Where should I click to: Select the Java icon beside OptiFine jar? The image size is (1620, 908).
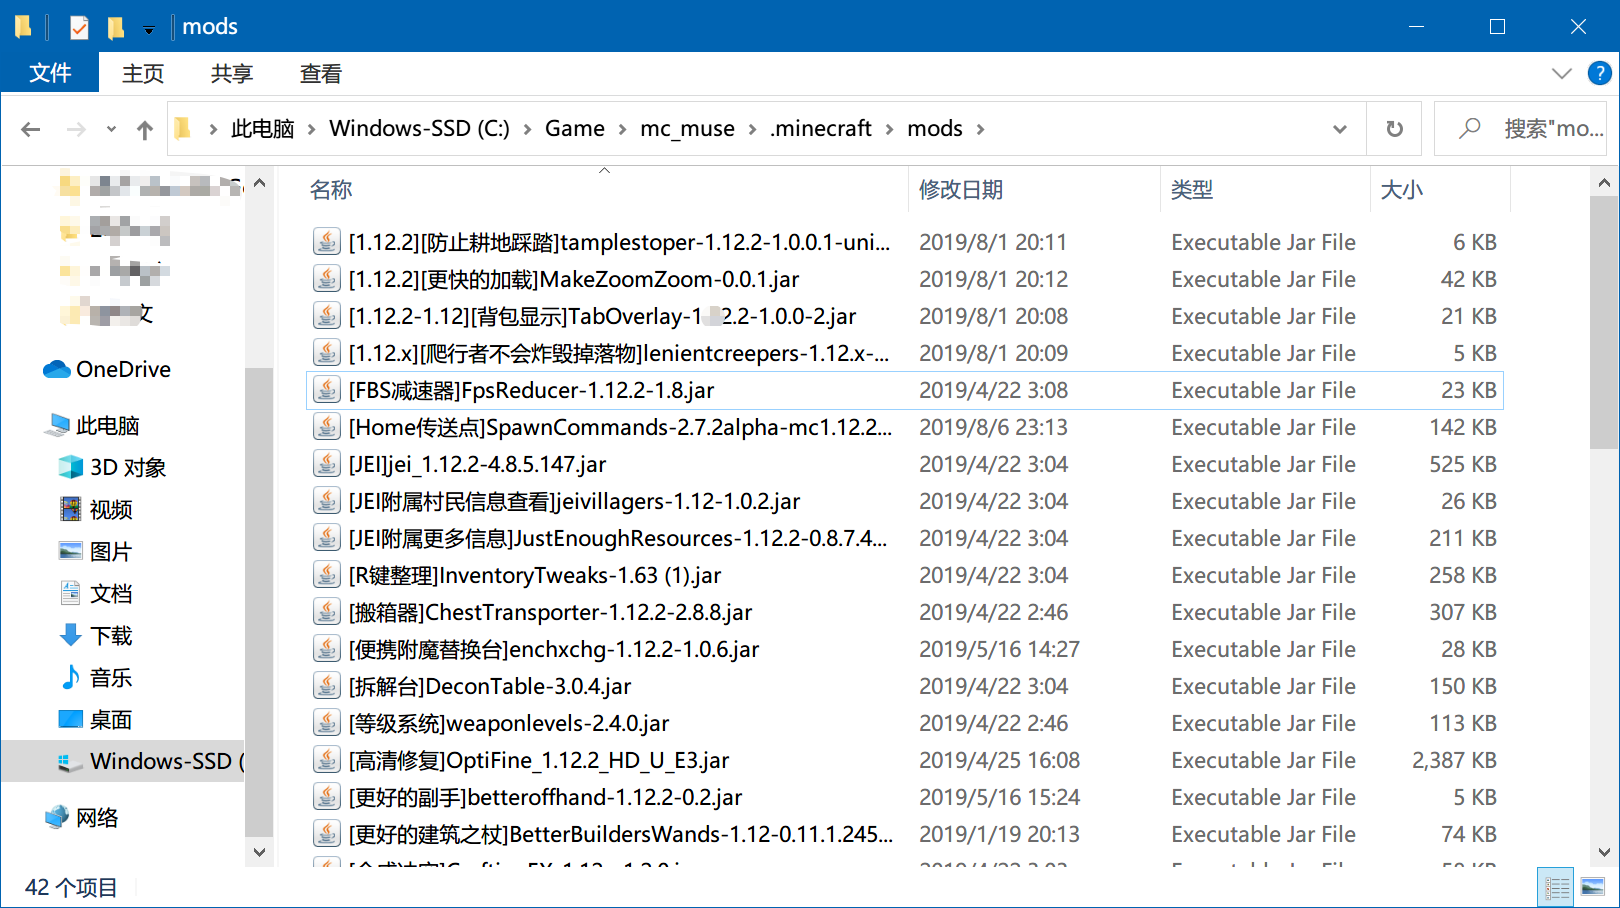click(326, 760)
